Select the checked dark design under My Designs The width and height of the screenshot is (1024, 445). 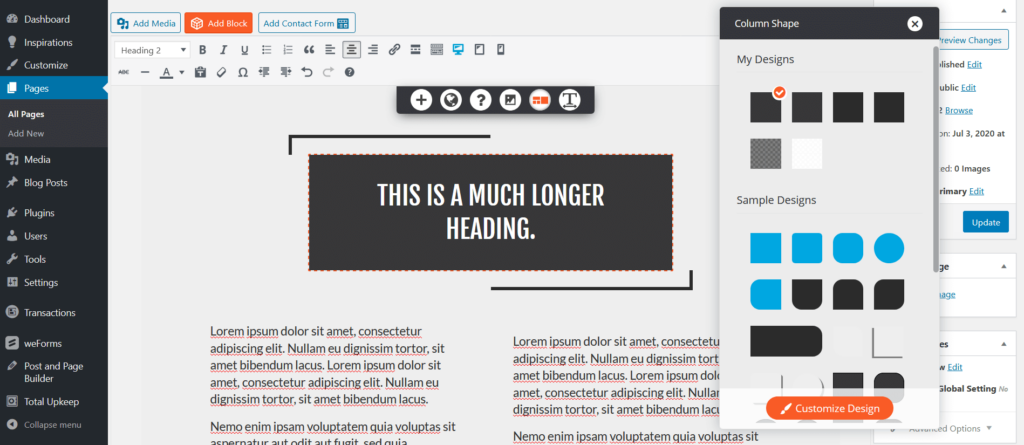765,107
